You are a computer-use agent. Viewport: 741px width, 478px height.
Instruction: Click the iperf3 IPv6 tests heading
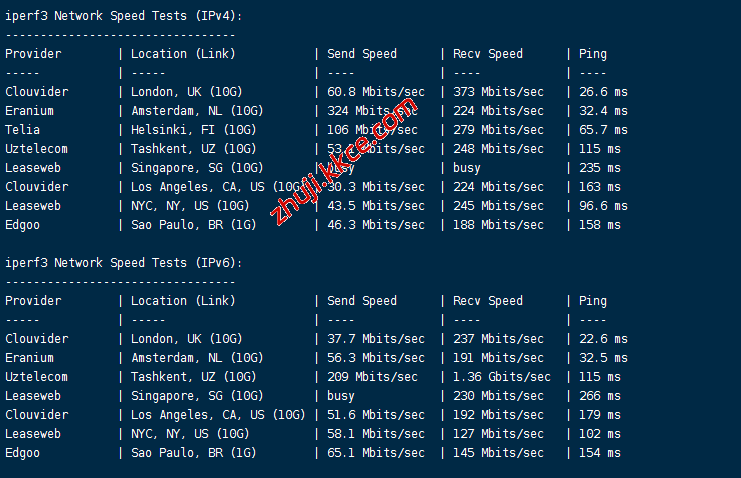coord(123,263)
